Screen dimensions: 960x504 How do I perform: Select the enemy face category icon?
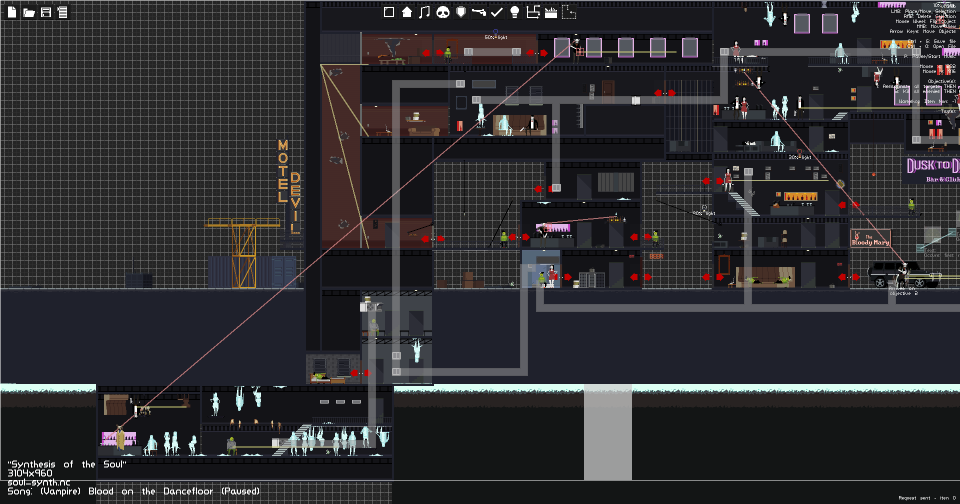[443, 12]
